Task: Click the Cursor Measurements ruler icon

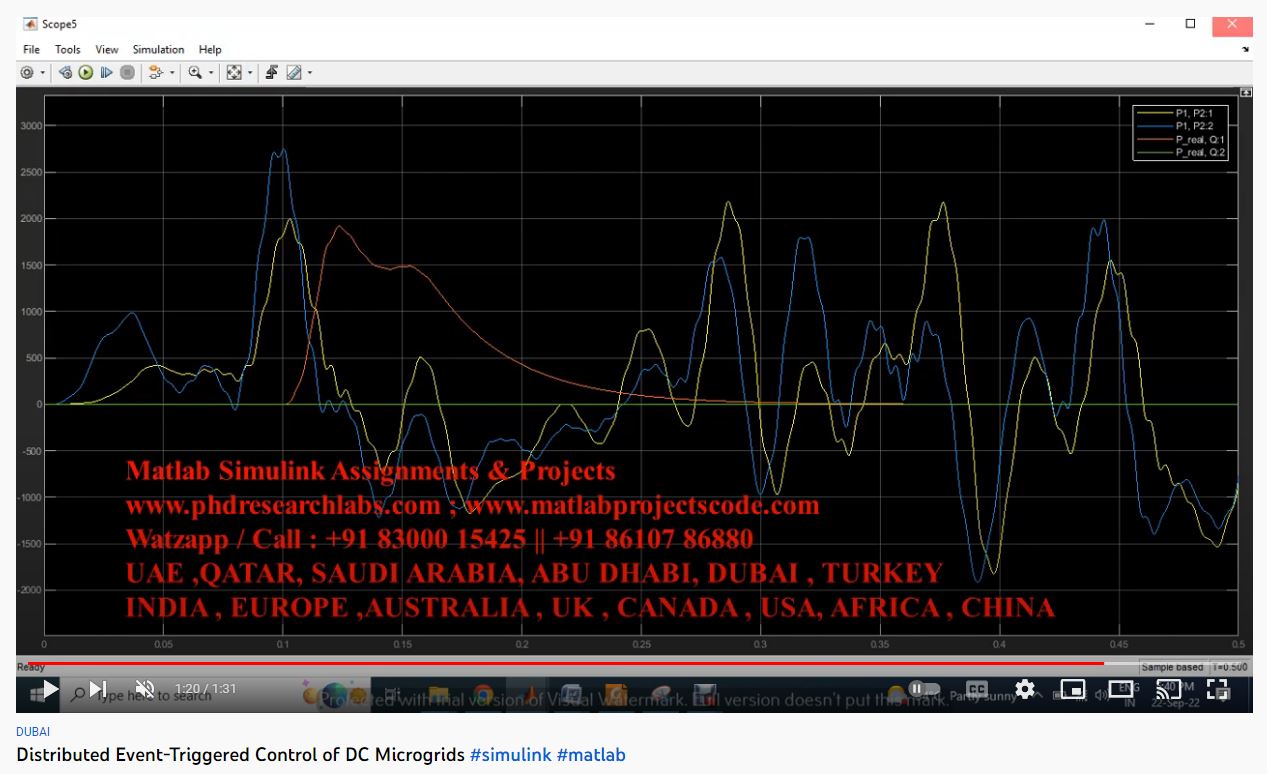Action: [x=294, y=73]
